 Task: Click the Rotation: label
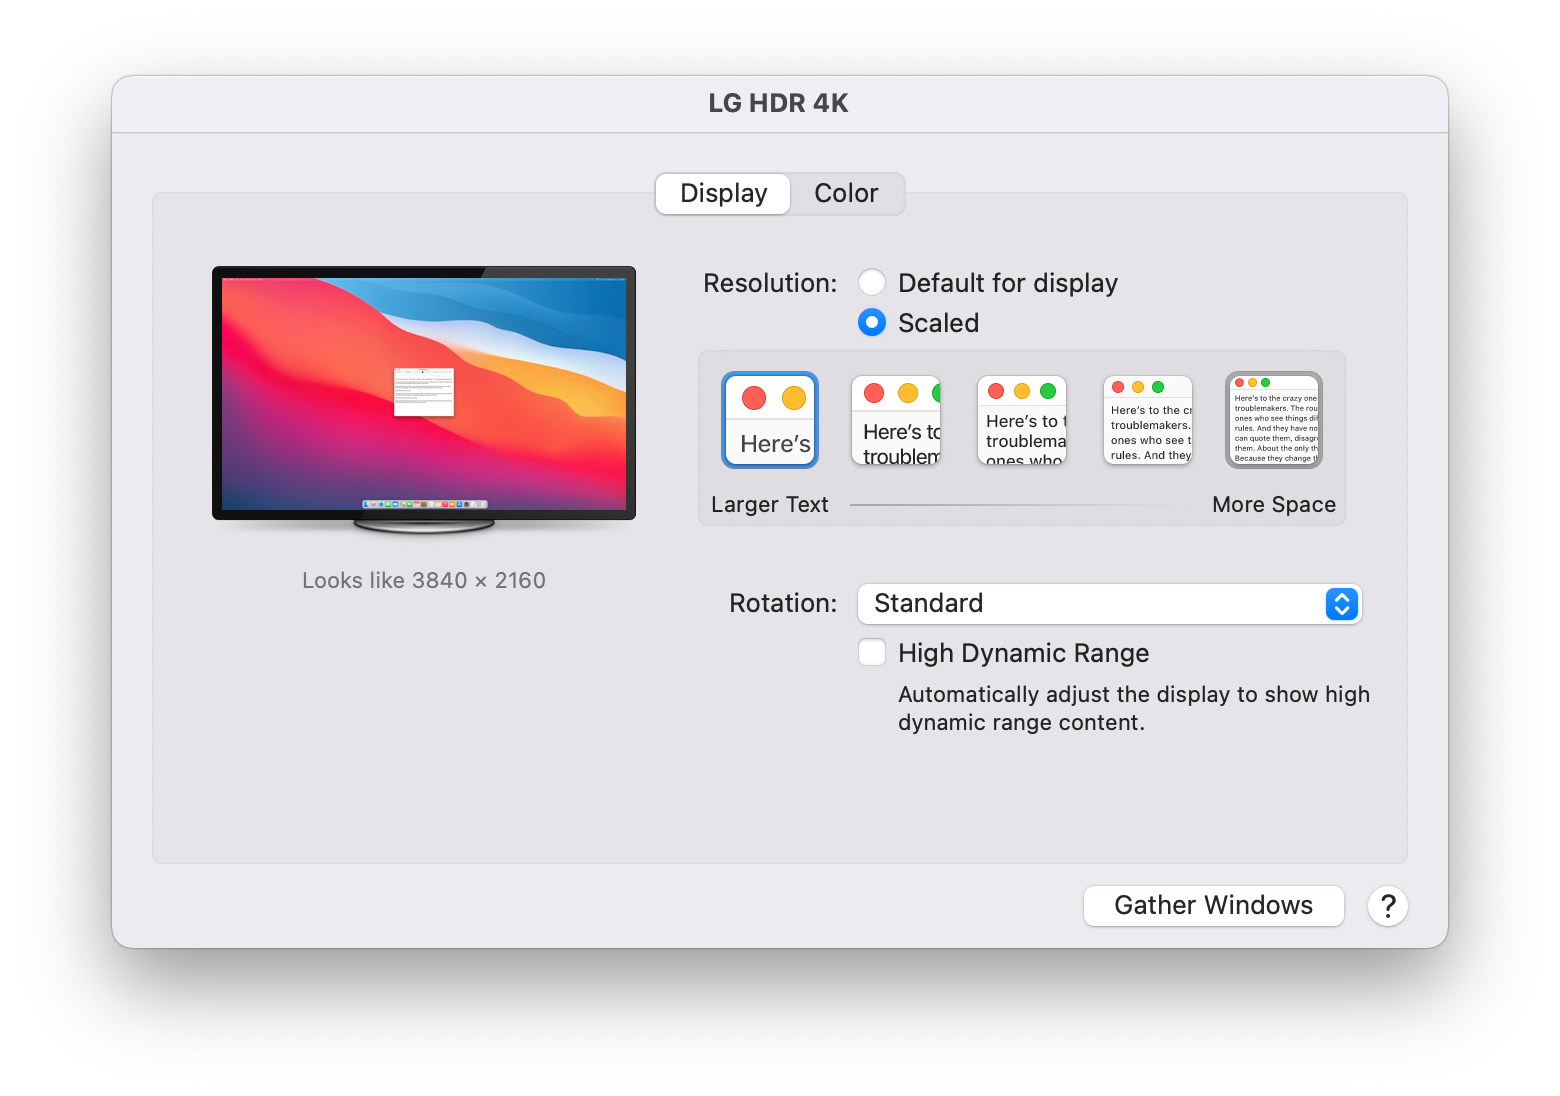pos(783,604)
